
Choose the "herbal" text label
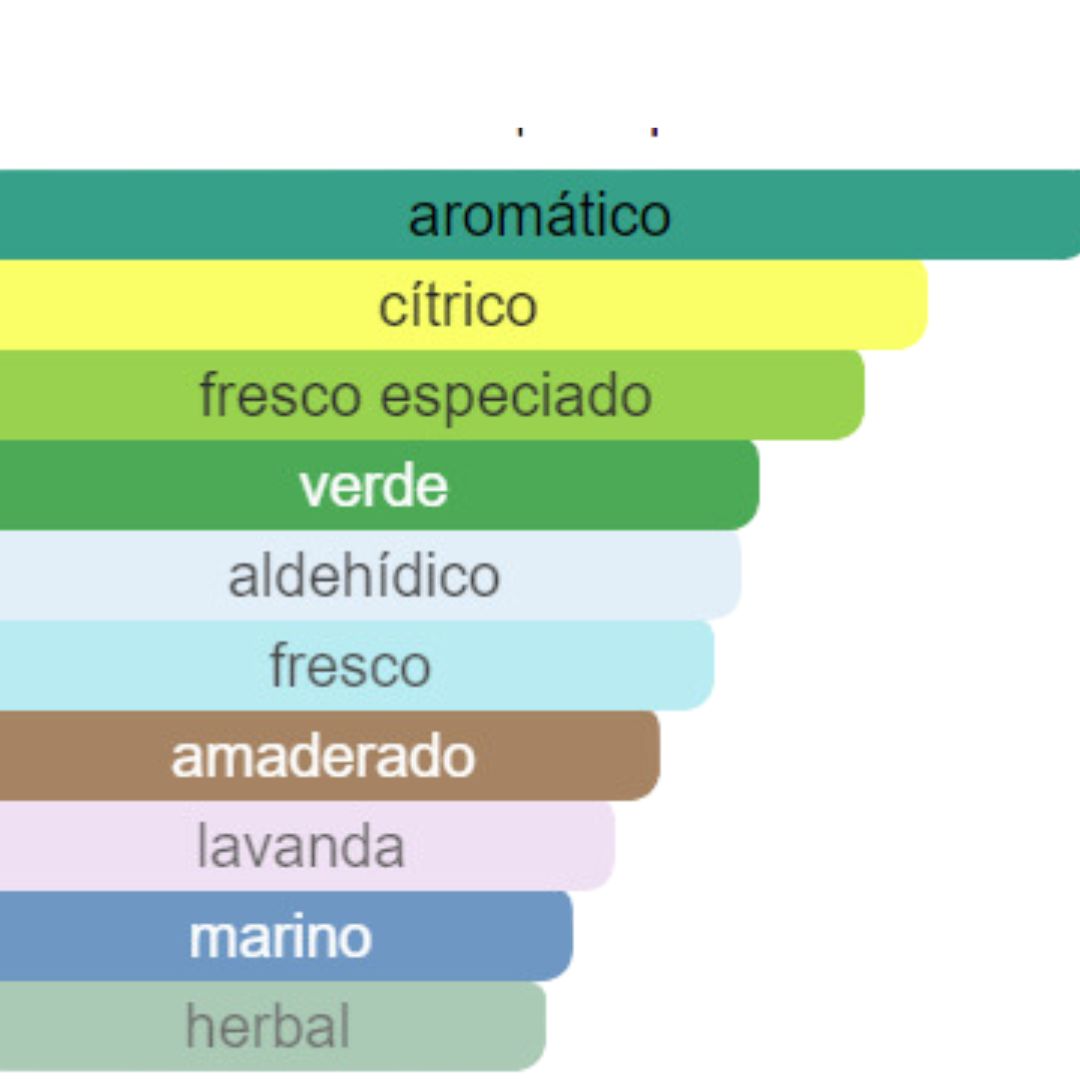tap(268, 1026)
